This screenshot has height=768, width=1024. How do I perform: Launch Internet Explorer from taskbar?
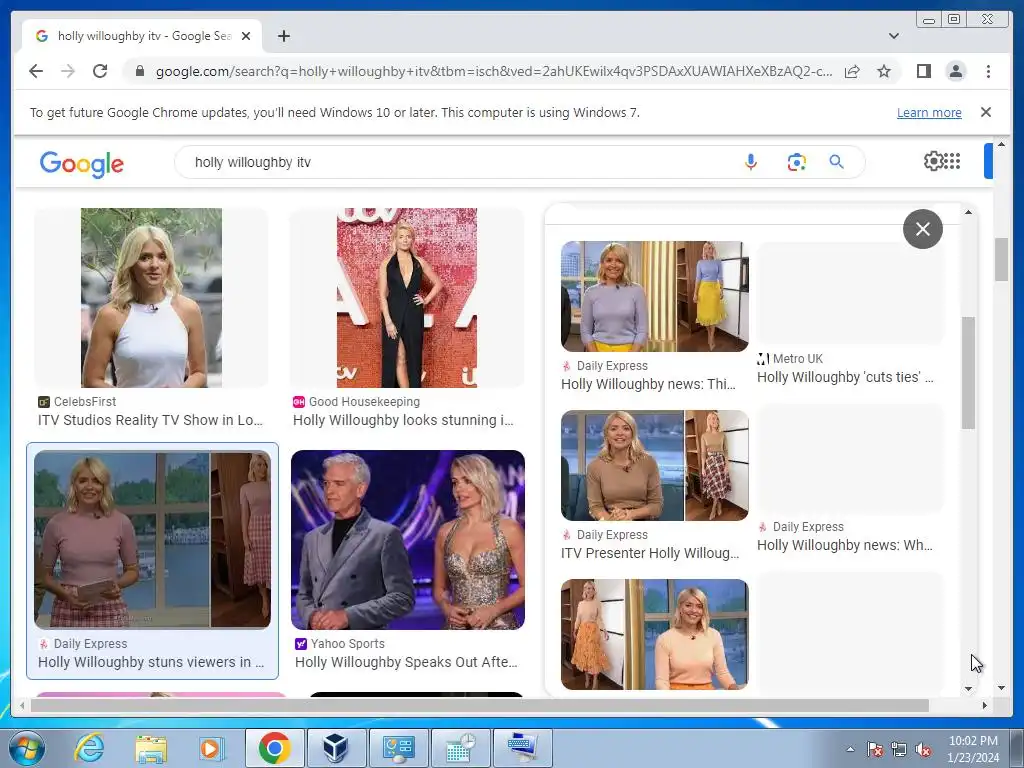[89, 748]
